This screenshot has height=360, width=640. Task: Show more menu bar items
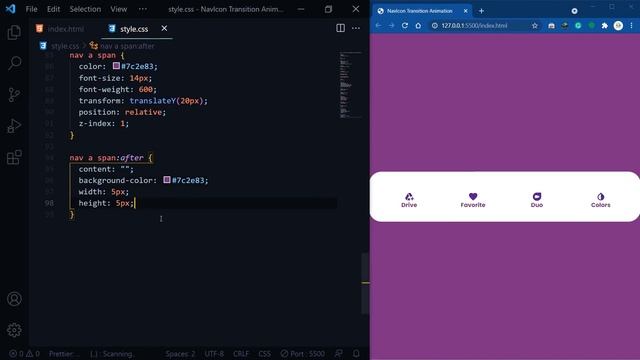click(142, 9)
